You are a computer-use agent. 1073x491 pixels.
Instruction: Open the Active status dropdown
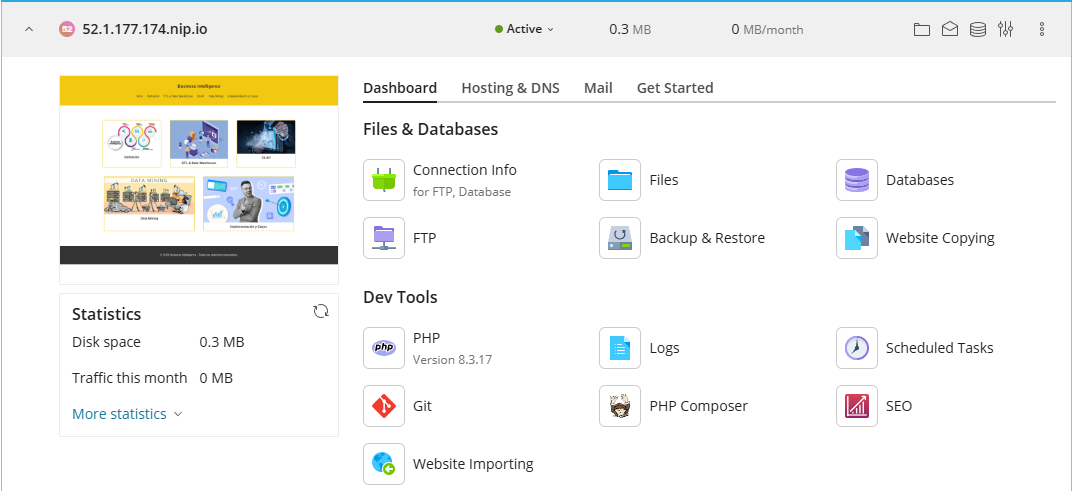[525, 30]
